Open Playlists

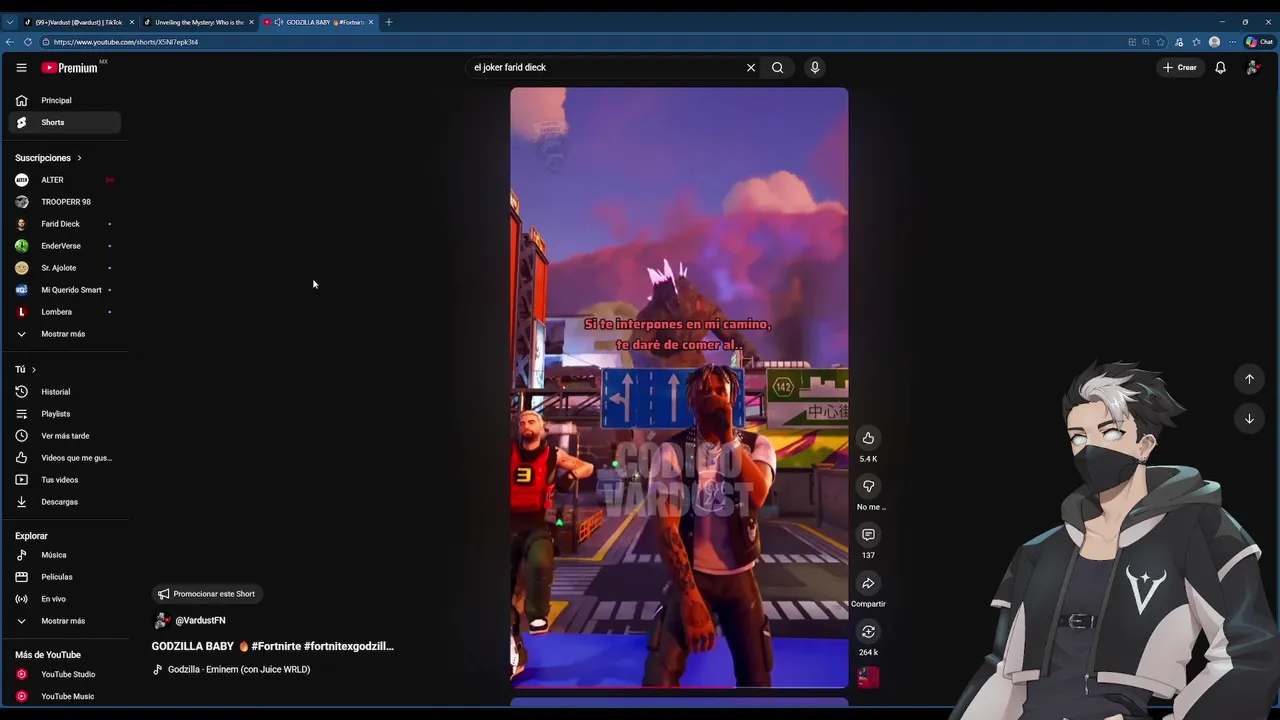click(x=65, y=414)
